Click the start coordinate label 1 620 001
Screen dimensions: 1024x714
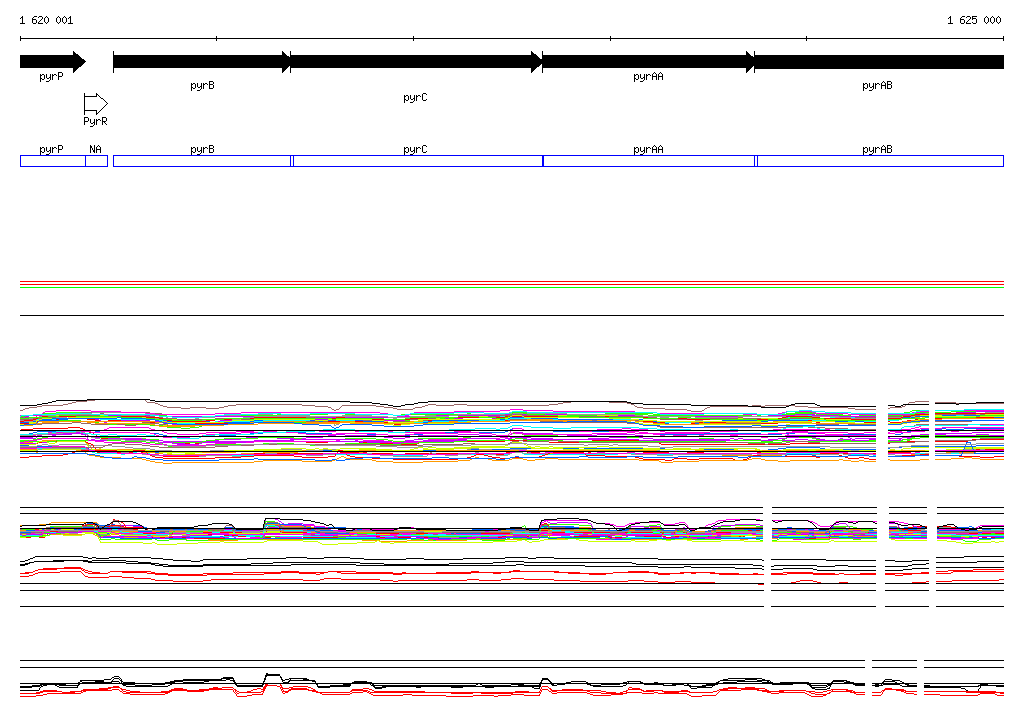[x=46, y=20]
